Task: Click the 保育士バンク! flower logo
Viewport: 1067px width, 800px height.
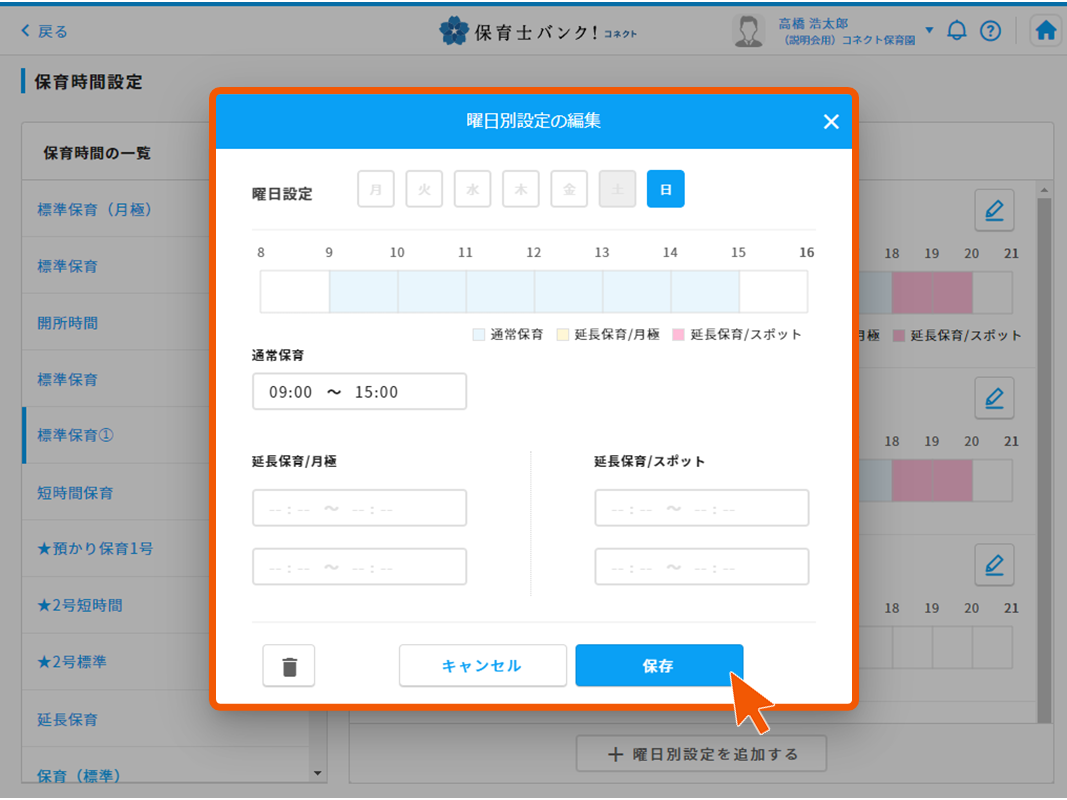Action: 454,31
